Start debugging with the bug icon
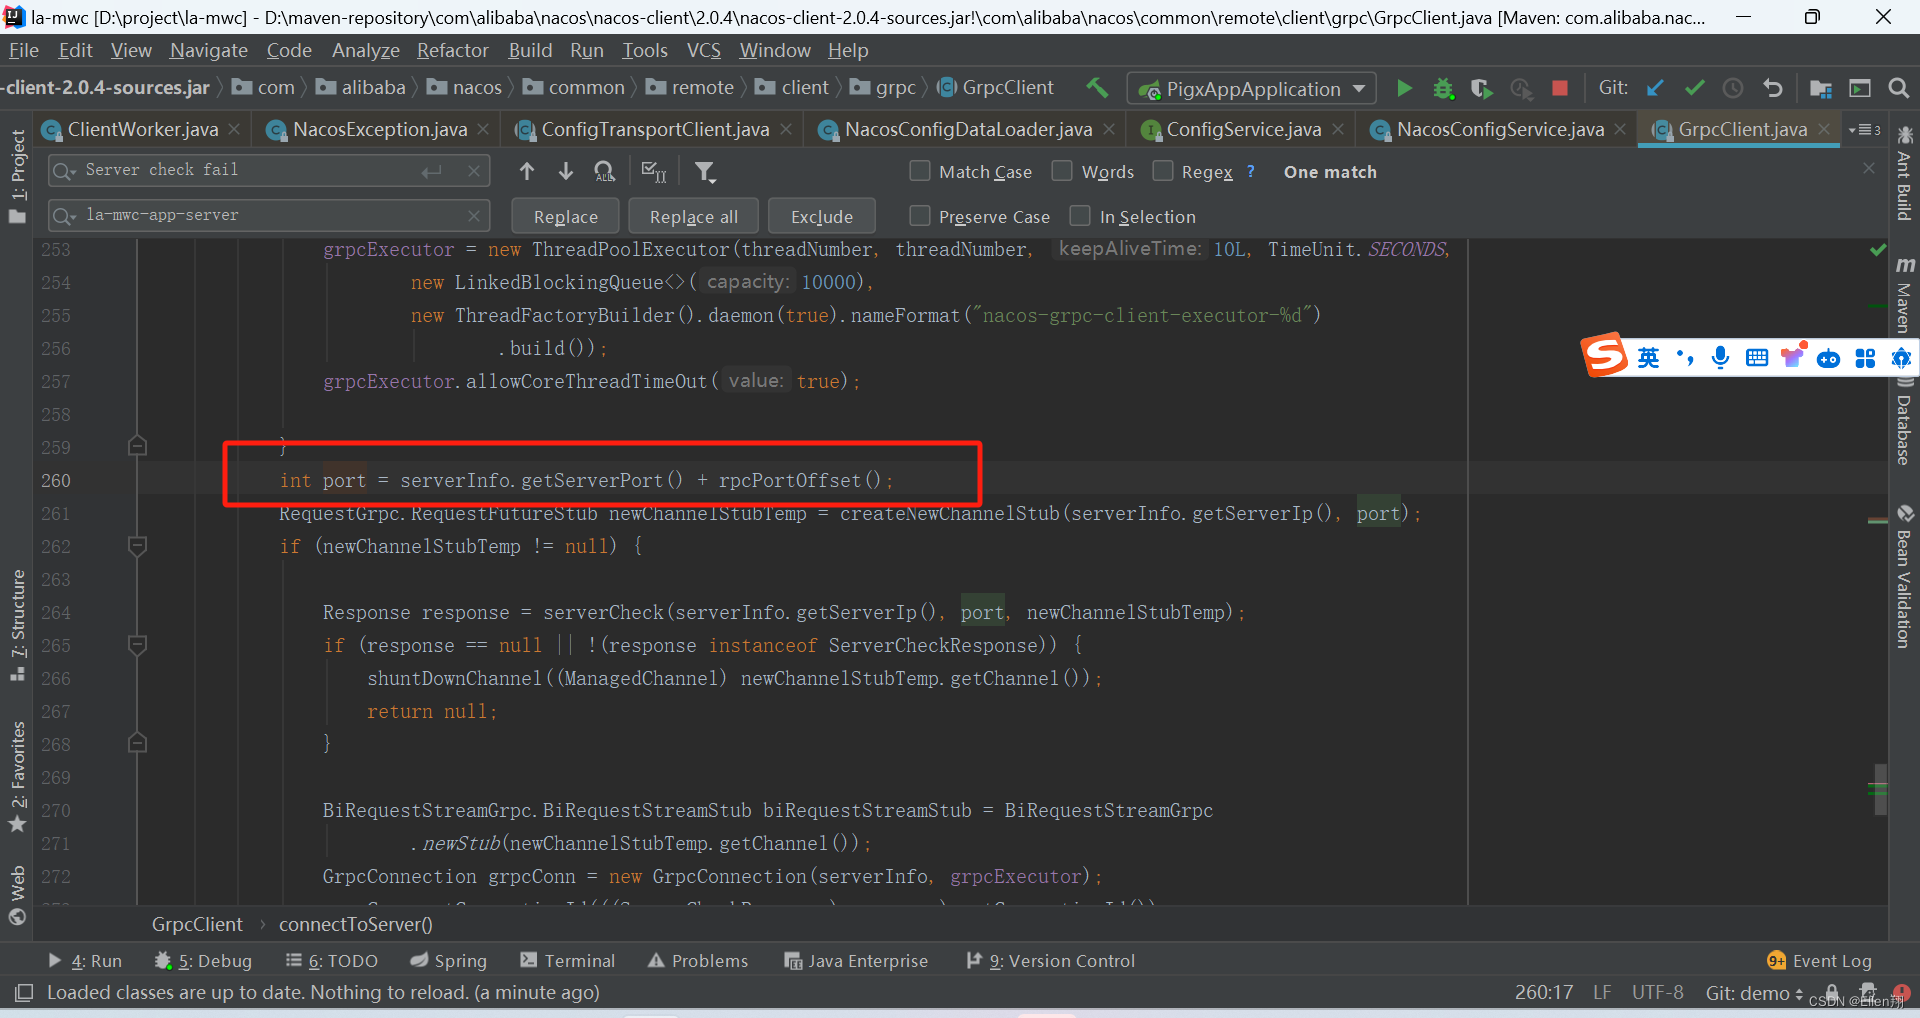 (1443, 88)
